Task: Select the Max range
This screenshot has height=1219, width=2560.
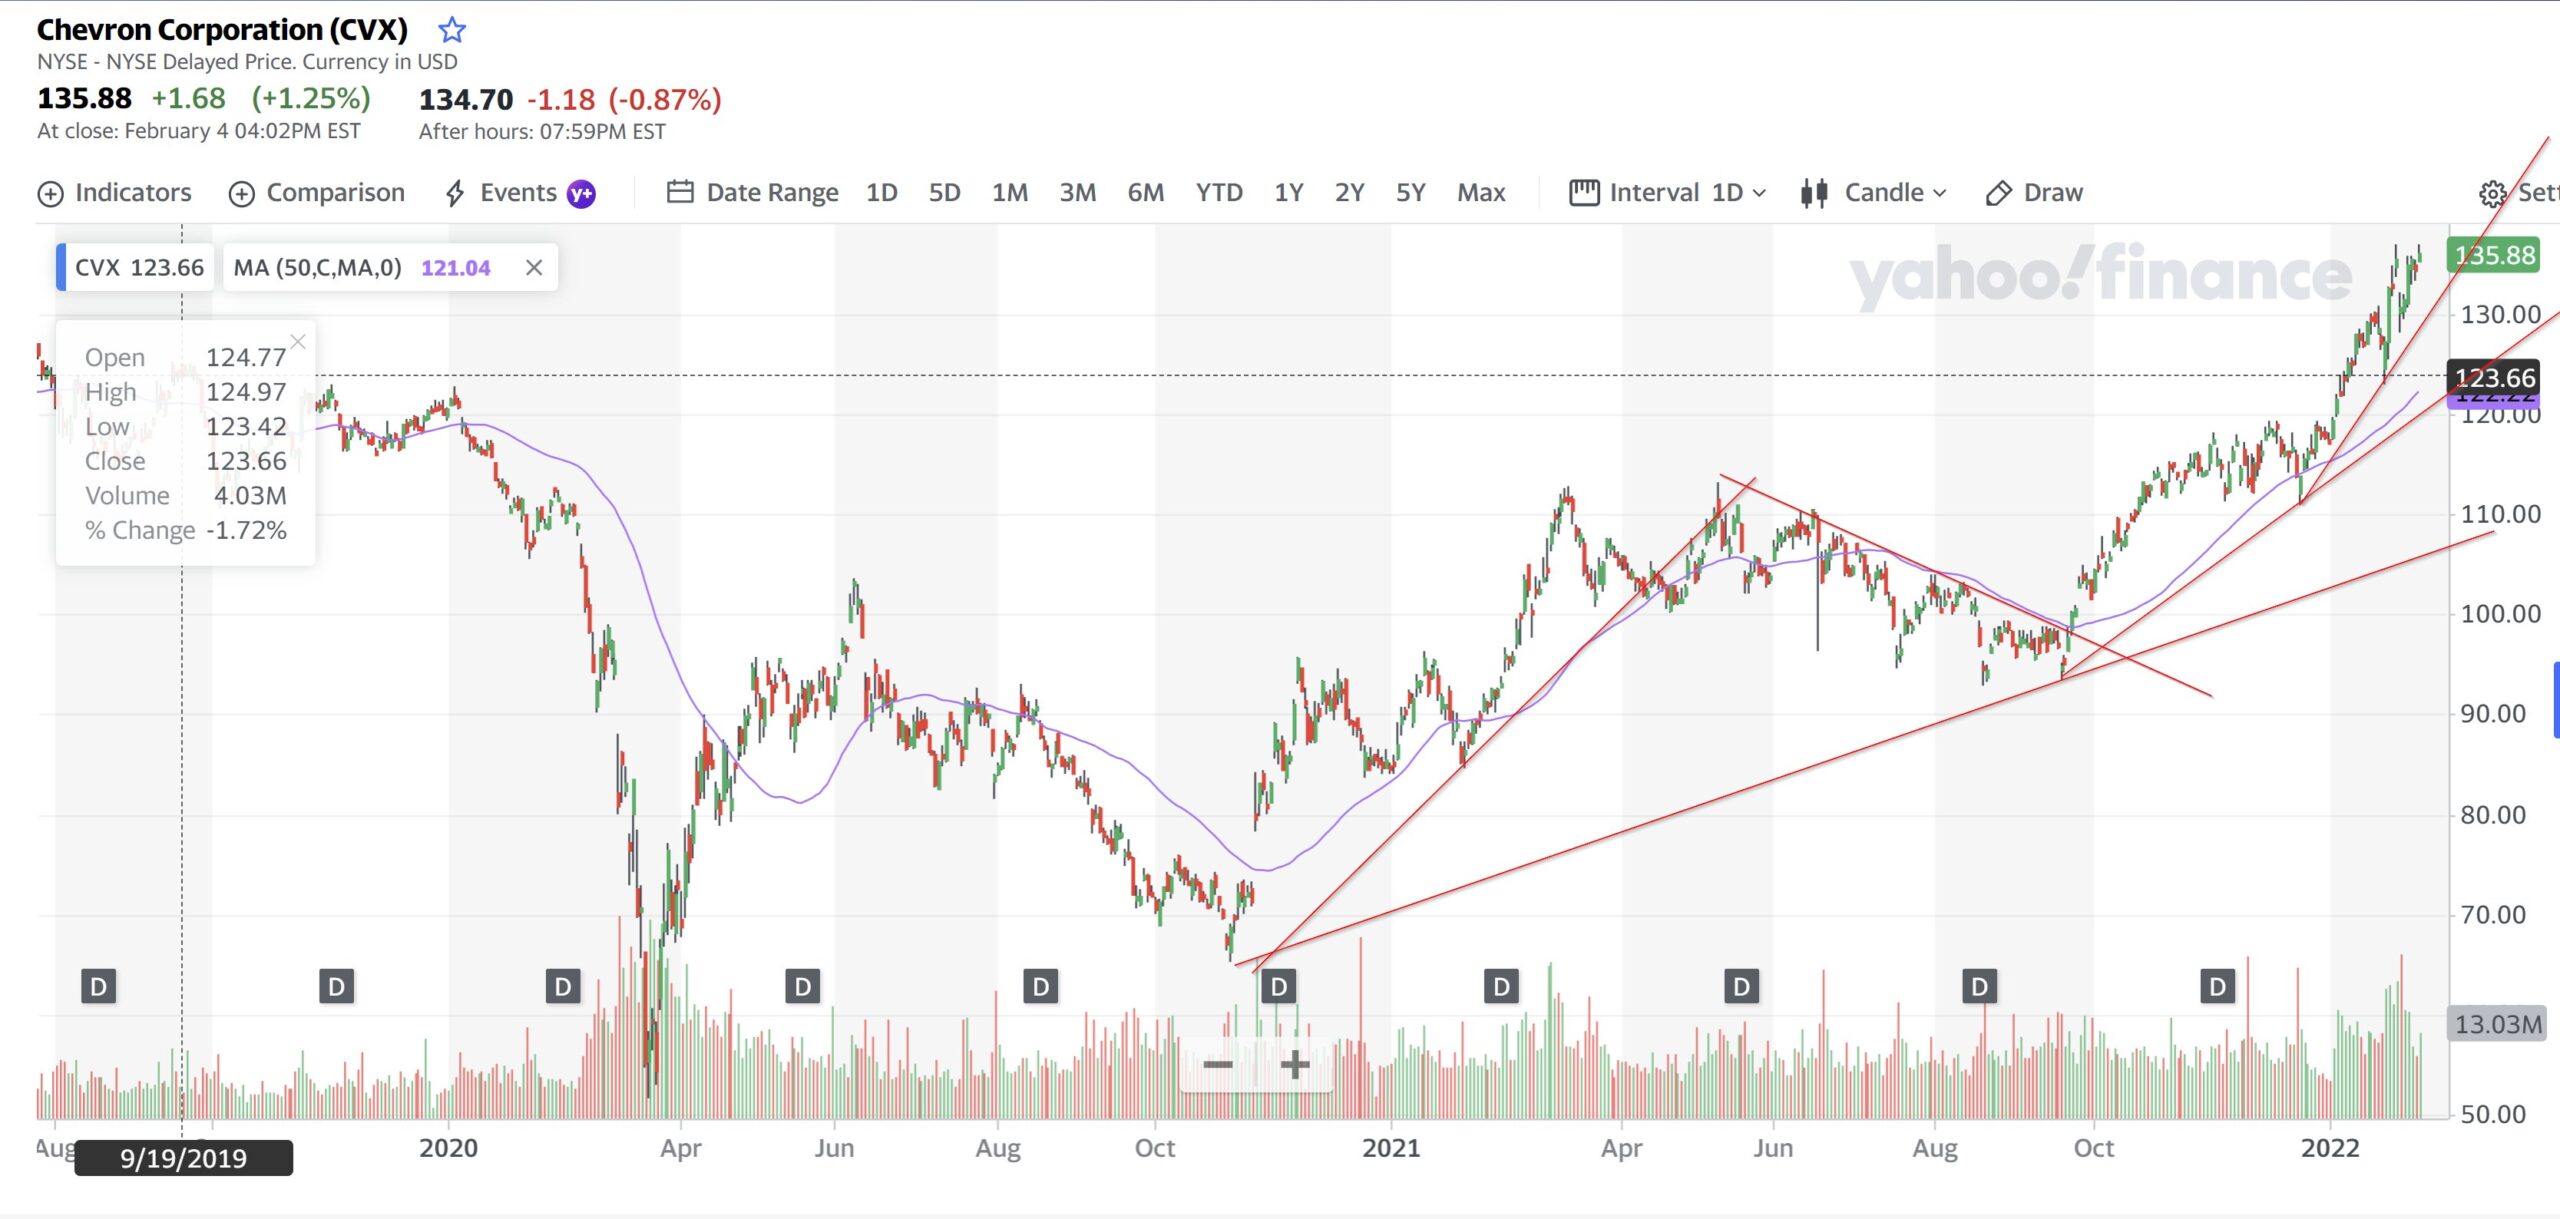Action: click(x=1481, y=192)
